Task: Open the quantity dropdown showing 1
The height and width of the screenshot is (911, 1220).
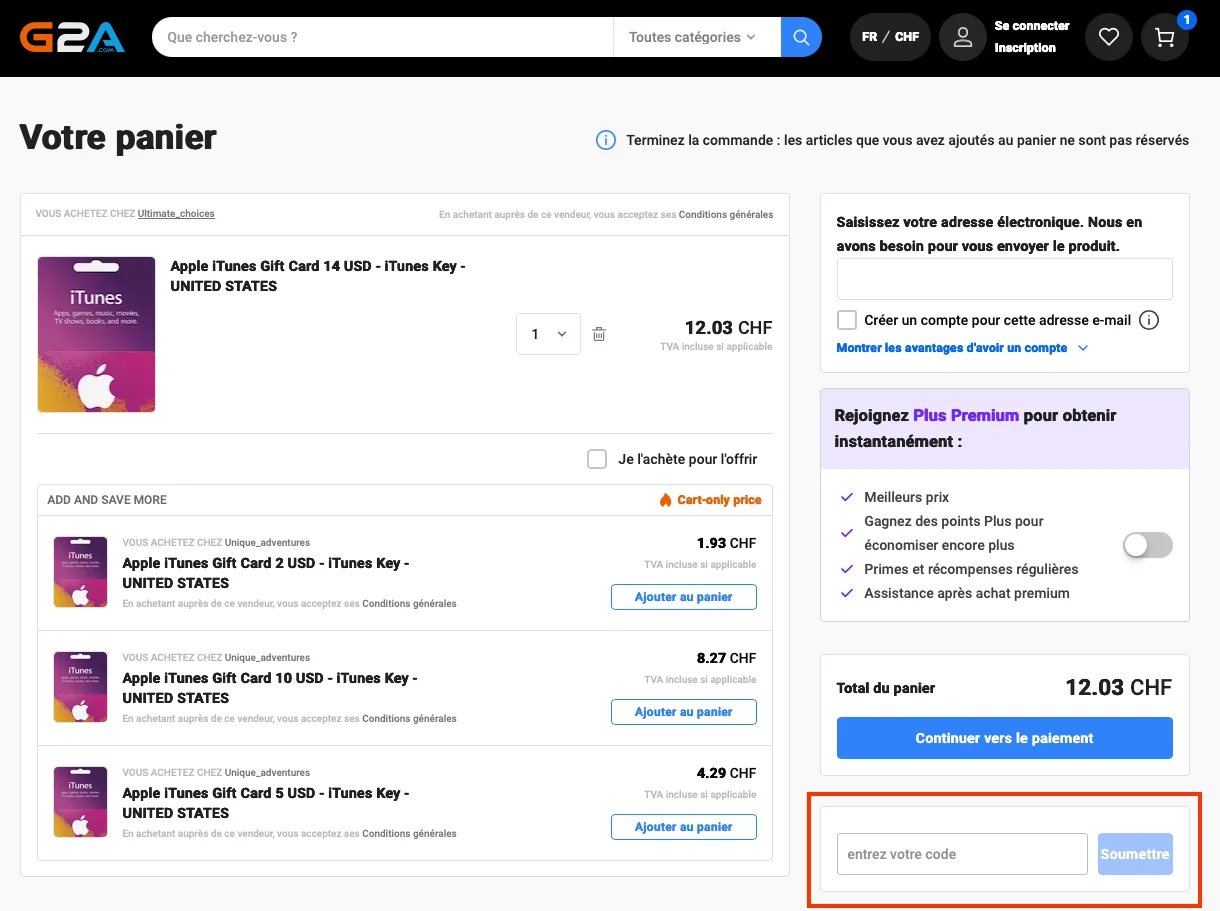Action: [x=548, y=333]
